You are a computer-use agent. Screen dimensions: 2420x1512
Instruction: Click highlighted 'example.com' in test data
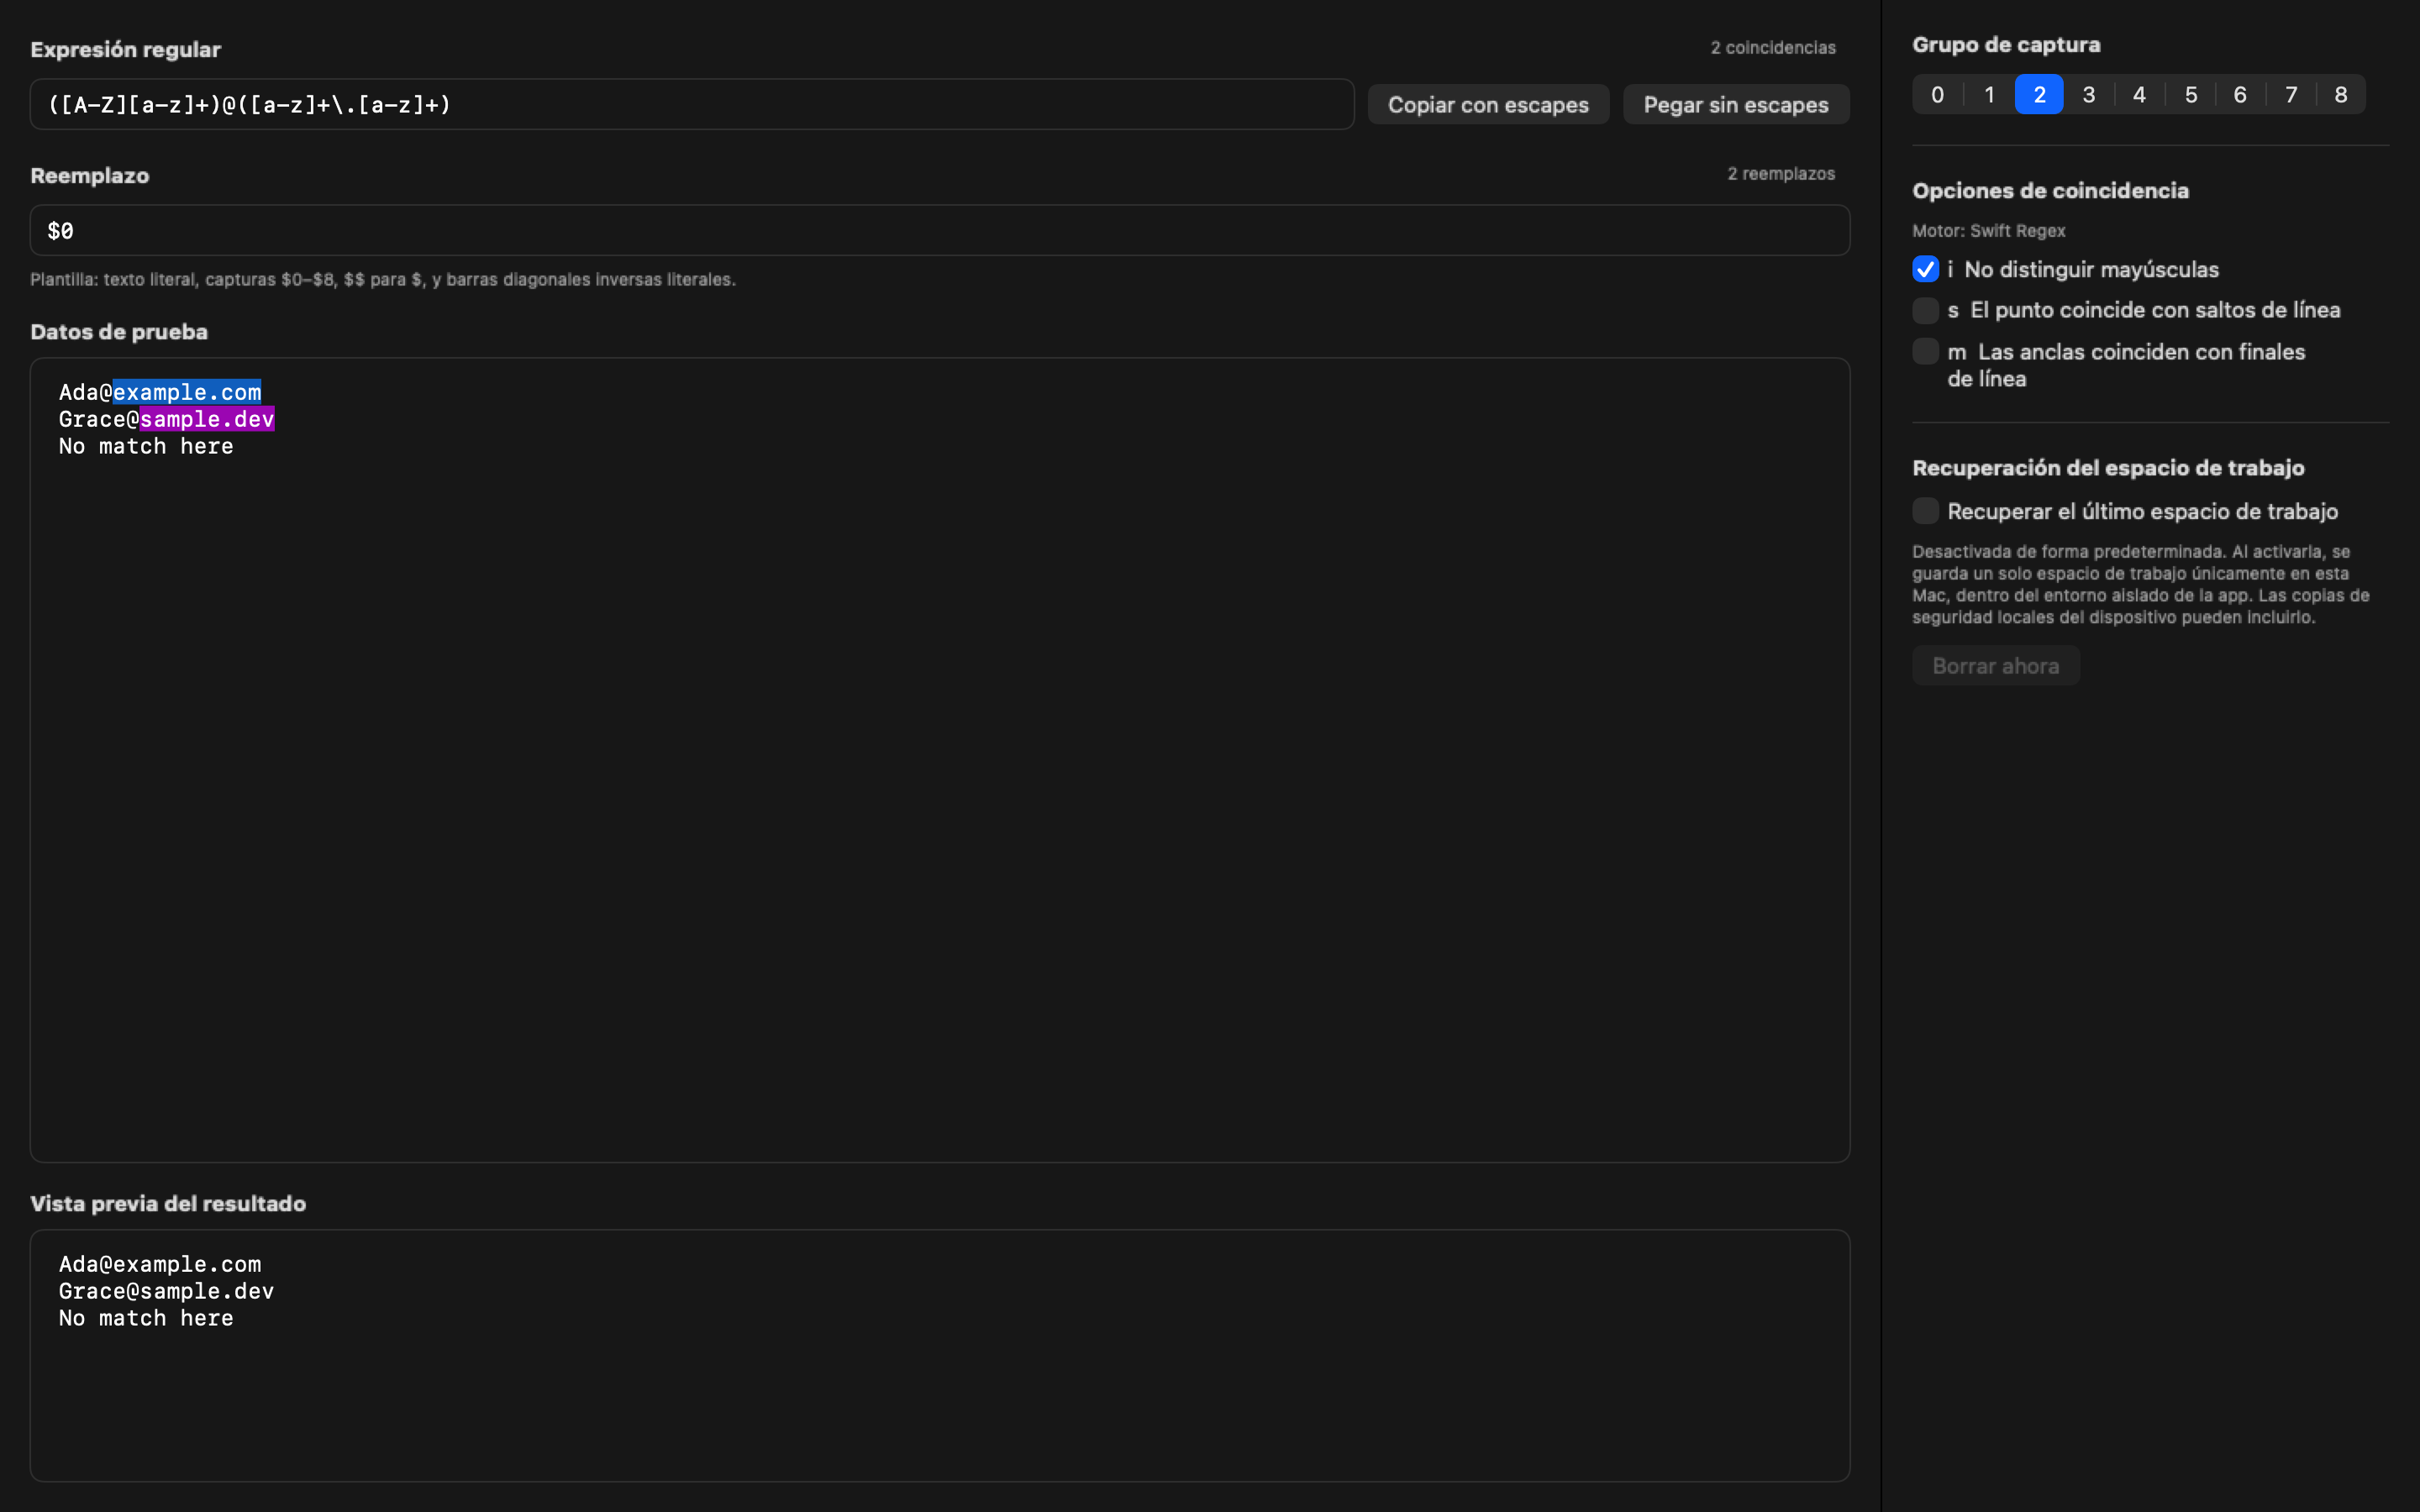[187, 392]
